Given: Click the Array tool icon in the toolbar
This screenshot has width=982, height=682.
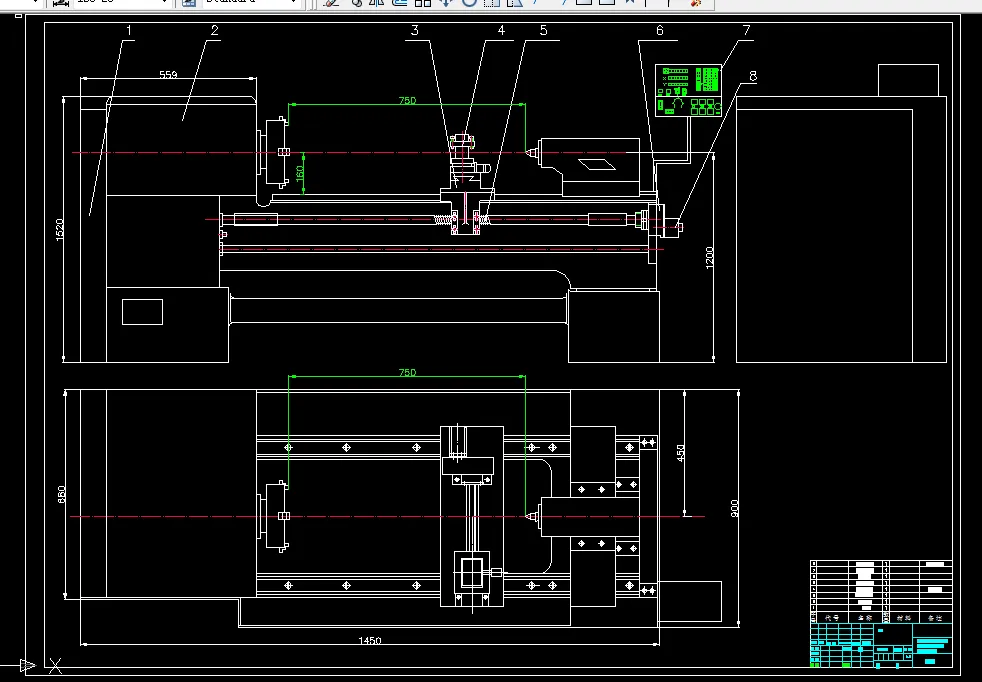Looking at the screenshot, I should (x=423, y=3).
